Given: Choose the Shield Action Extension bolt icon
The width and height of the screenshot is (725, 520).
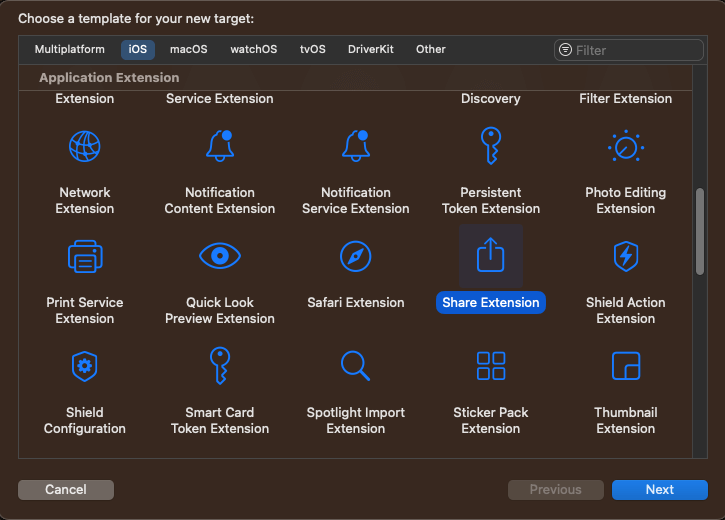Looking at the screenshot, I should click(626, 256).
